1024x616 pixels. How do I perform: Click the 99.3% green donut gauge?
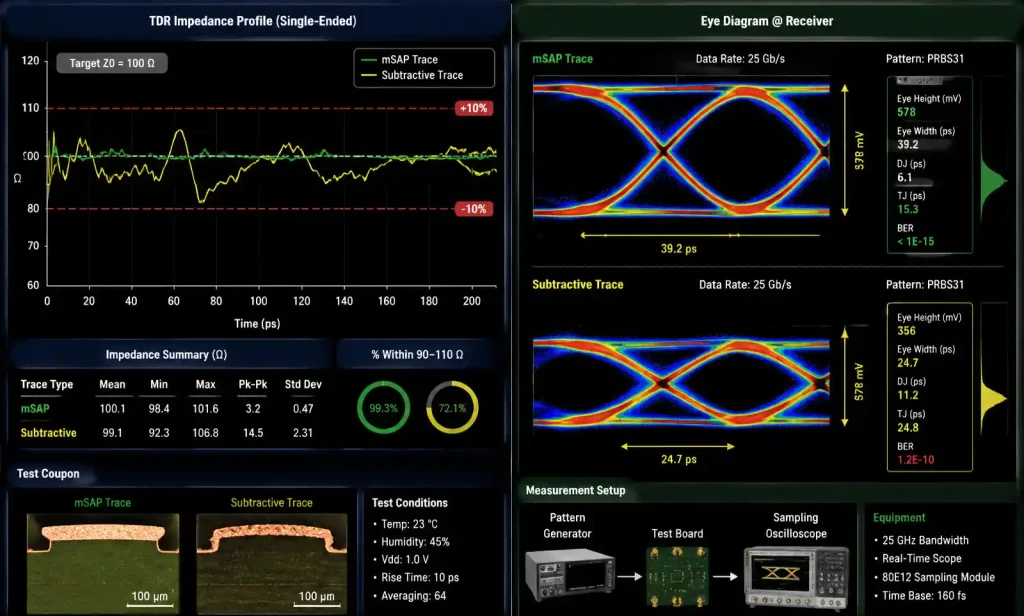(x=383, y=408)
